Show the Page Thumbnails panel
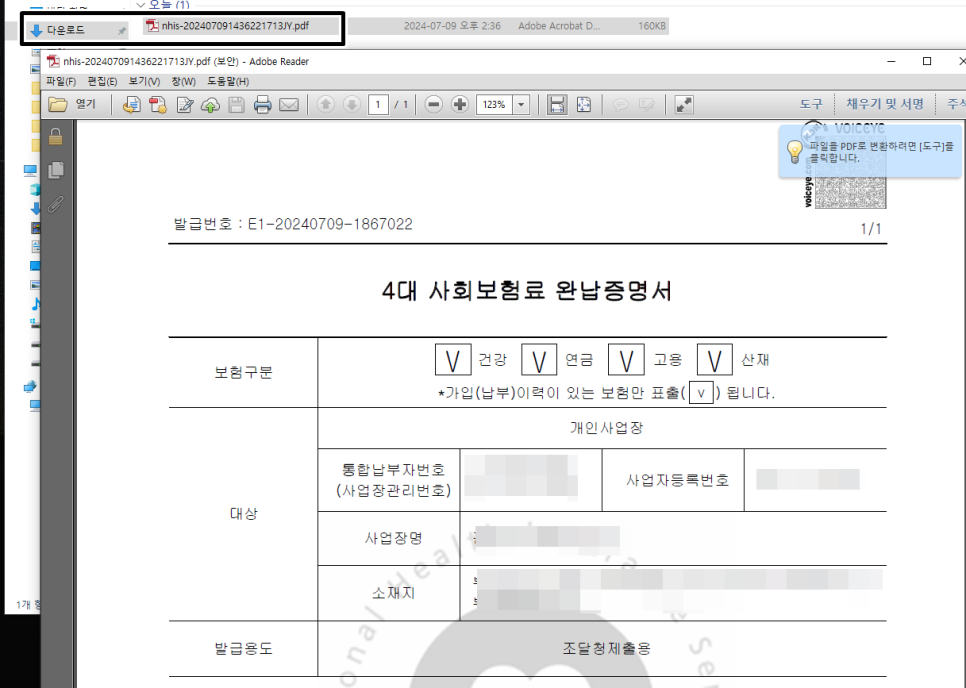Screen dimensions: 966x688 (x=55, y=170)
